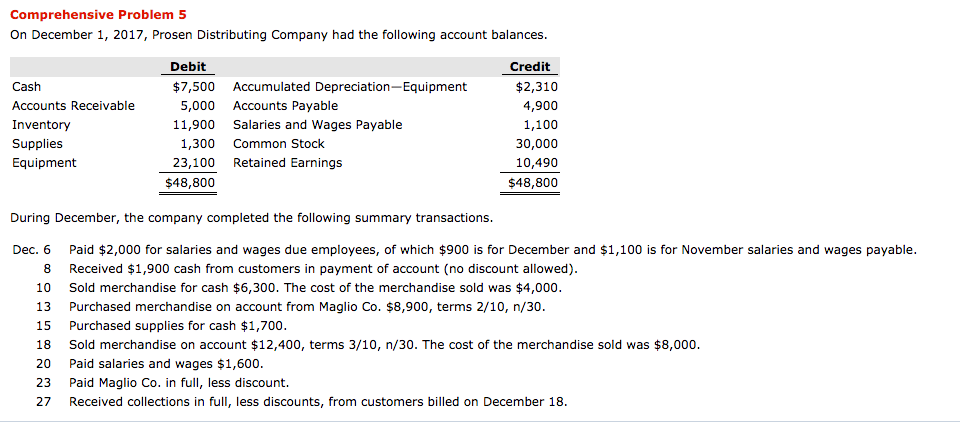The image size is (960, 422).
Task: Click the Debit column header
Action: [x=188, y=67]
